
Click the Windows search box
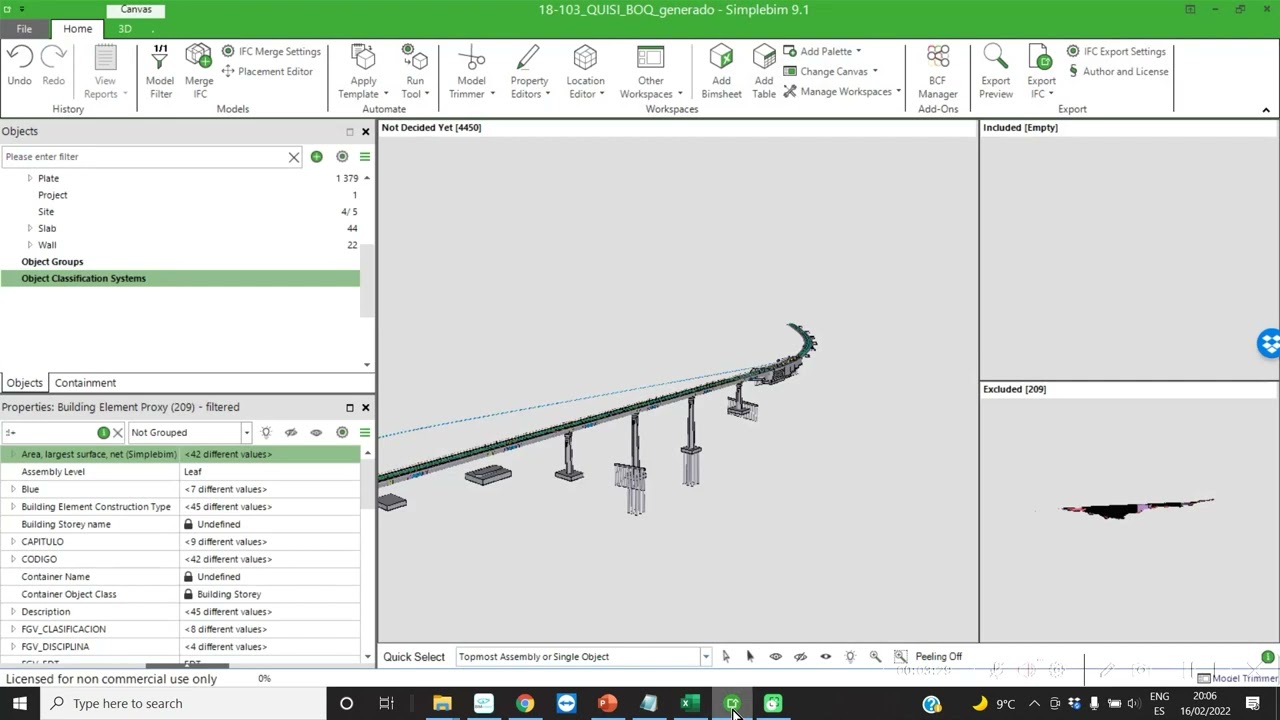click(x=182, y=704)
